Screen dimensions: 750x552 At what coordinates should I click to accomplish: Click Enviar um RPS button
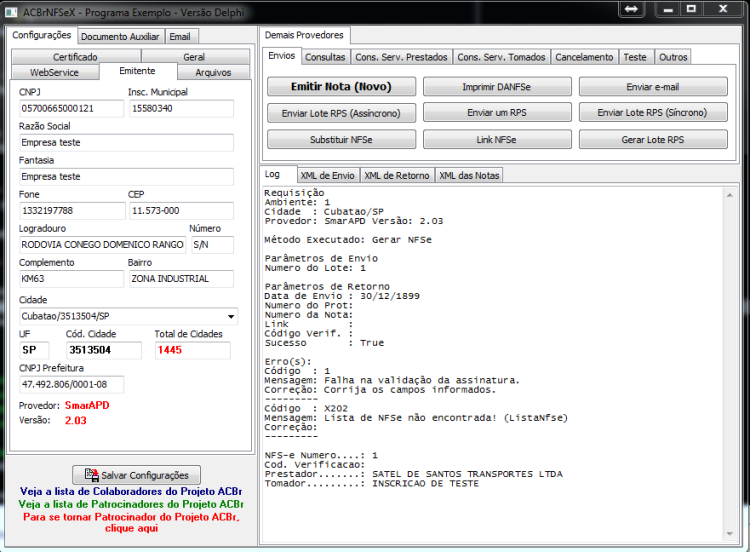[x=497, y=112]
